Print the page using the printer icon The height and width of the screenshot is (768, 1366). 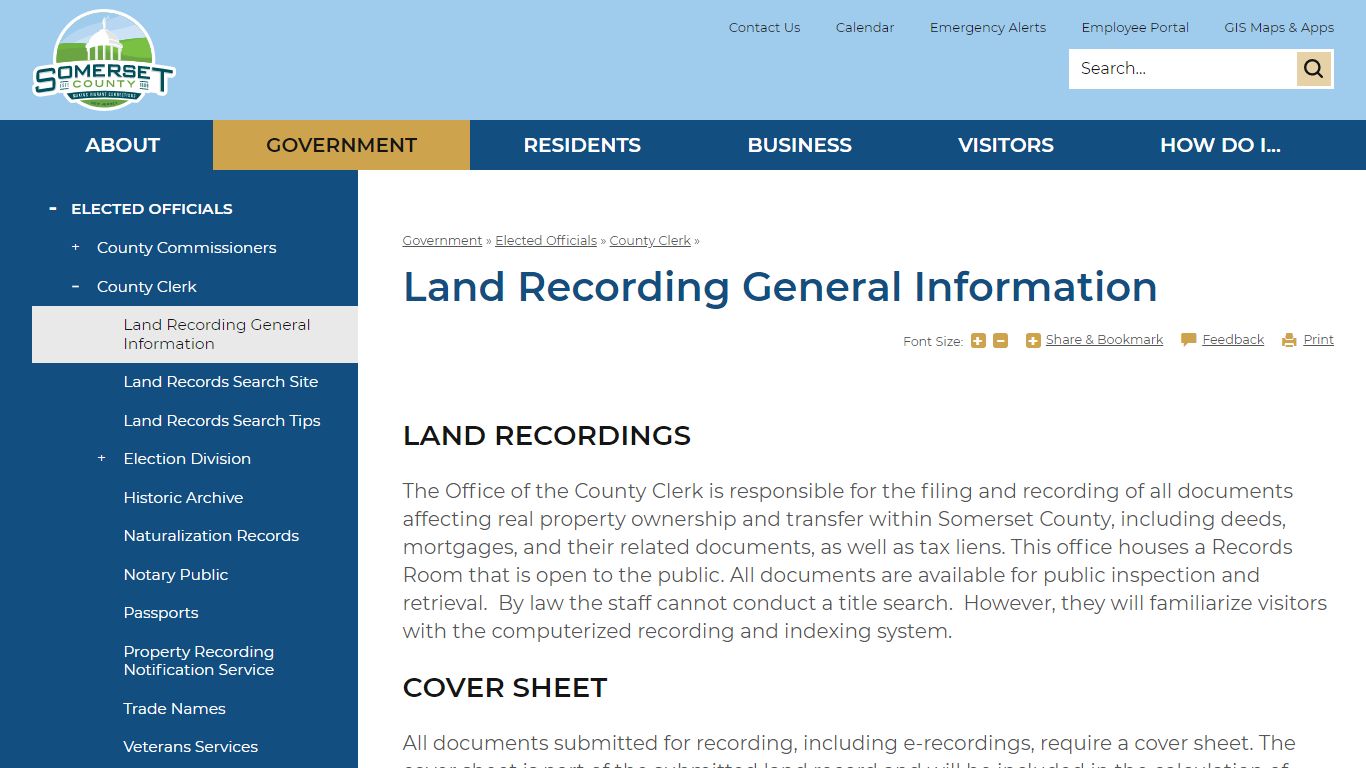[x=1287, y=339]
